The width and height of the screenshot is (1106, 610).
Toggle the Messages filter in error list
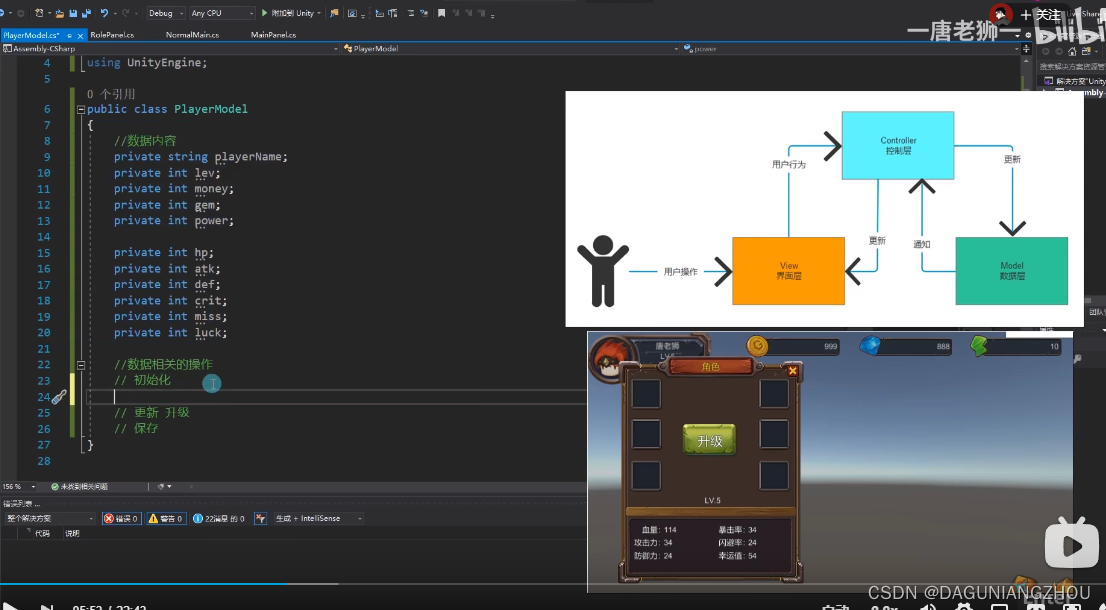point(219,518)
